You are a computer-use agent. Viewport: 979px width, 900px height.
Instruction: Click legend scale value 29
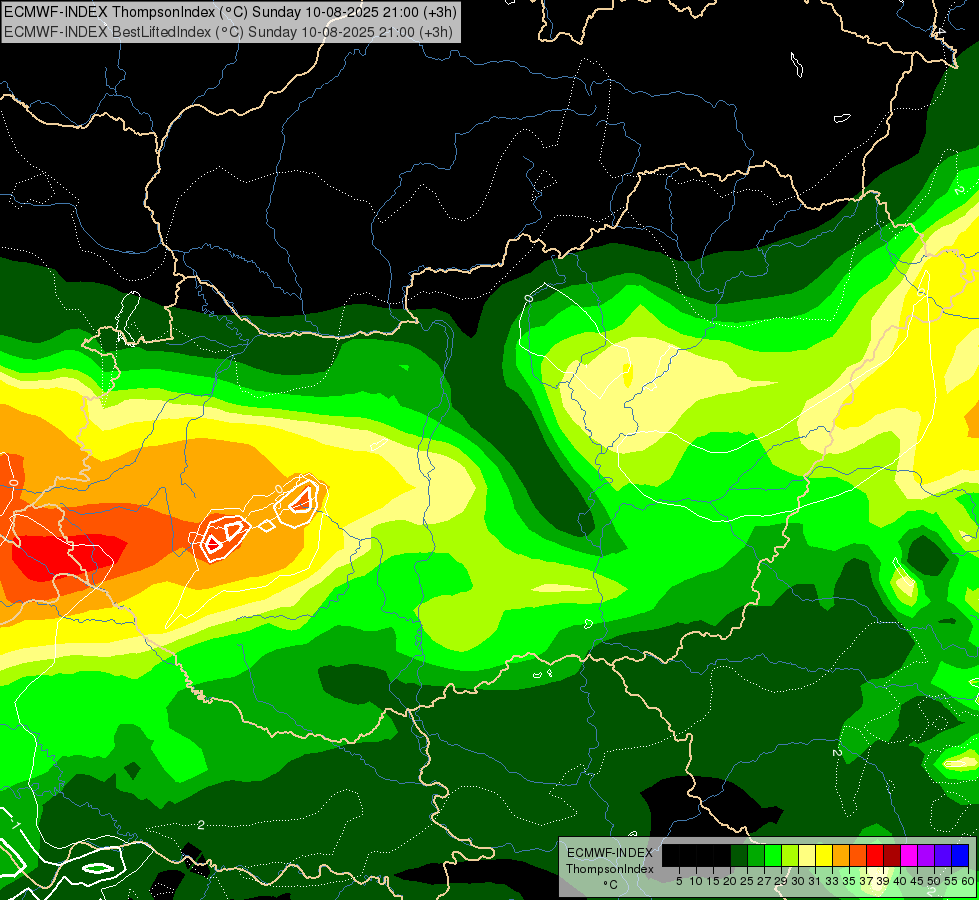[x=781, y=881]
